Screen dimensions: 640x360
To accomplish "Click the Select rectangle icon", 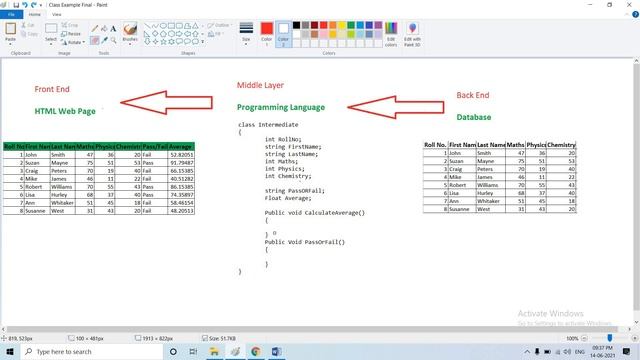I will [51, 29].
